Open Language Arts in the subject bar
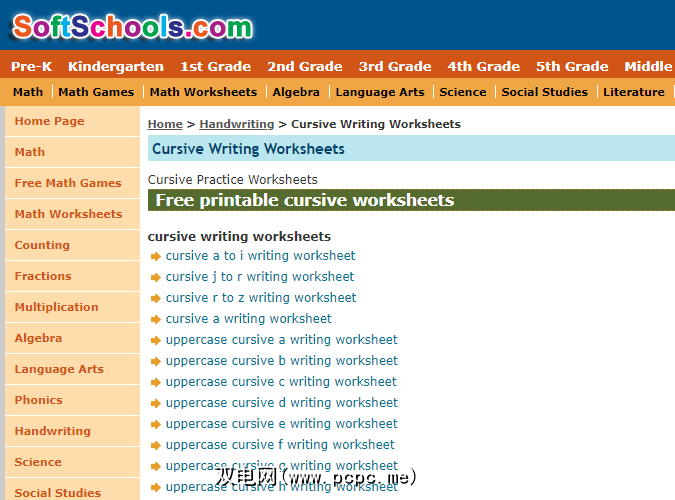Viewport: 675px width, 500px height. [x=380, y=92]
